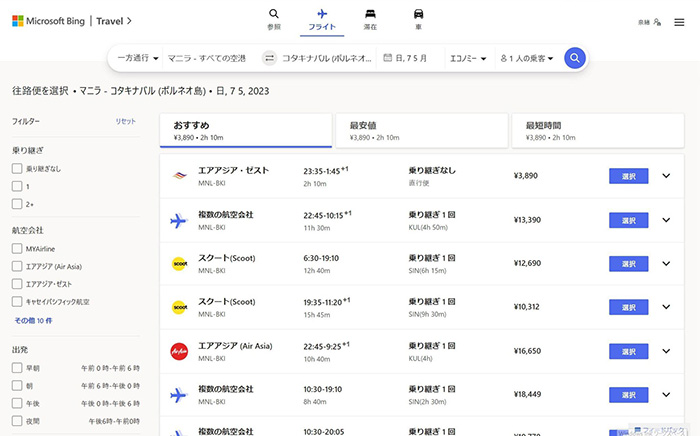Image resolution: width=700 pixels, height=436 pixels.
Task: Click the AirAsia Zest airline logo
Action: (179, 176)
